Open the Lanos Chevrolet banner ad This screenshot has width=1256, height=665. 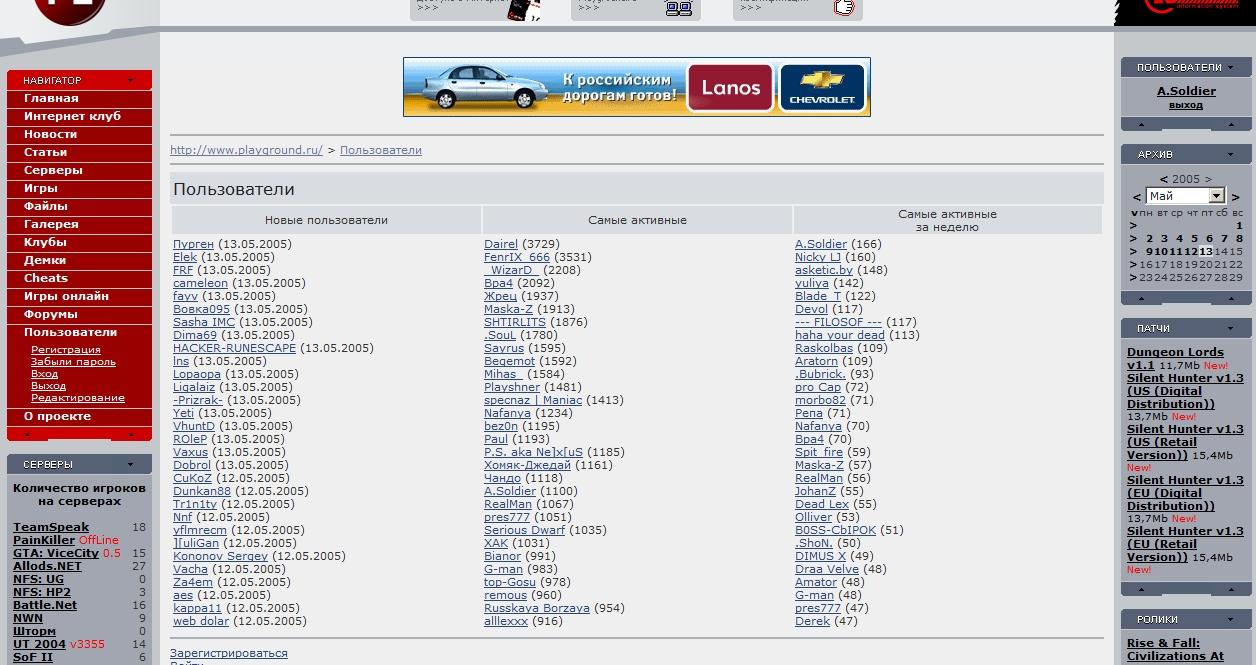(636, 87)
